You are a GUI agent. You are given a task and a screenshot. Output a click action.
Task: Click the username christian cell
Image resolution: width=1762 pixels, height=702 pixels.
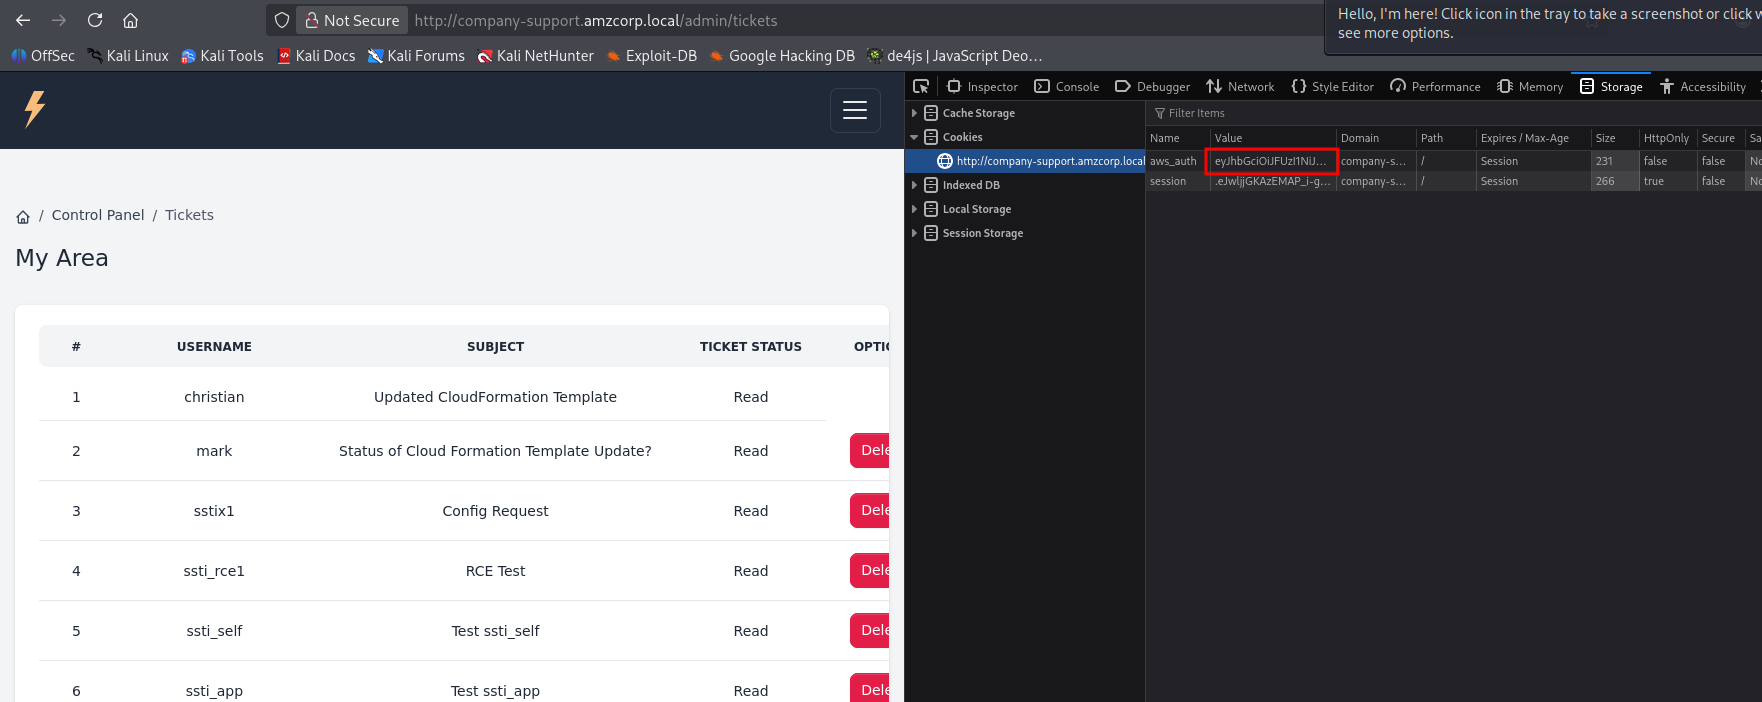pyautogui.click(x=214, y=397)
